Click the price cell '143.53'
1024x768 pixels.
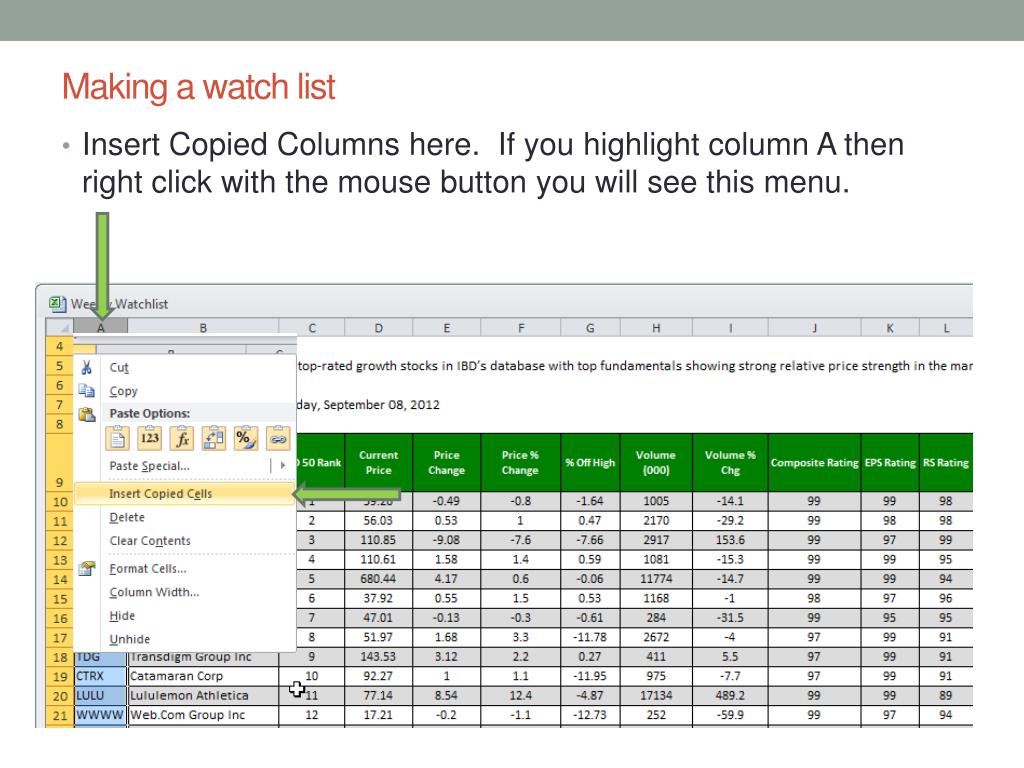point(378,657)
